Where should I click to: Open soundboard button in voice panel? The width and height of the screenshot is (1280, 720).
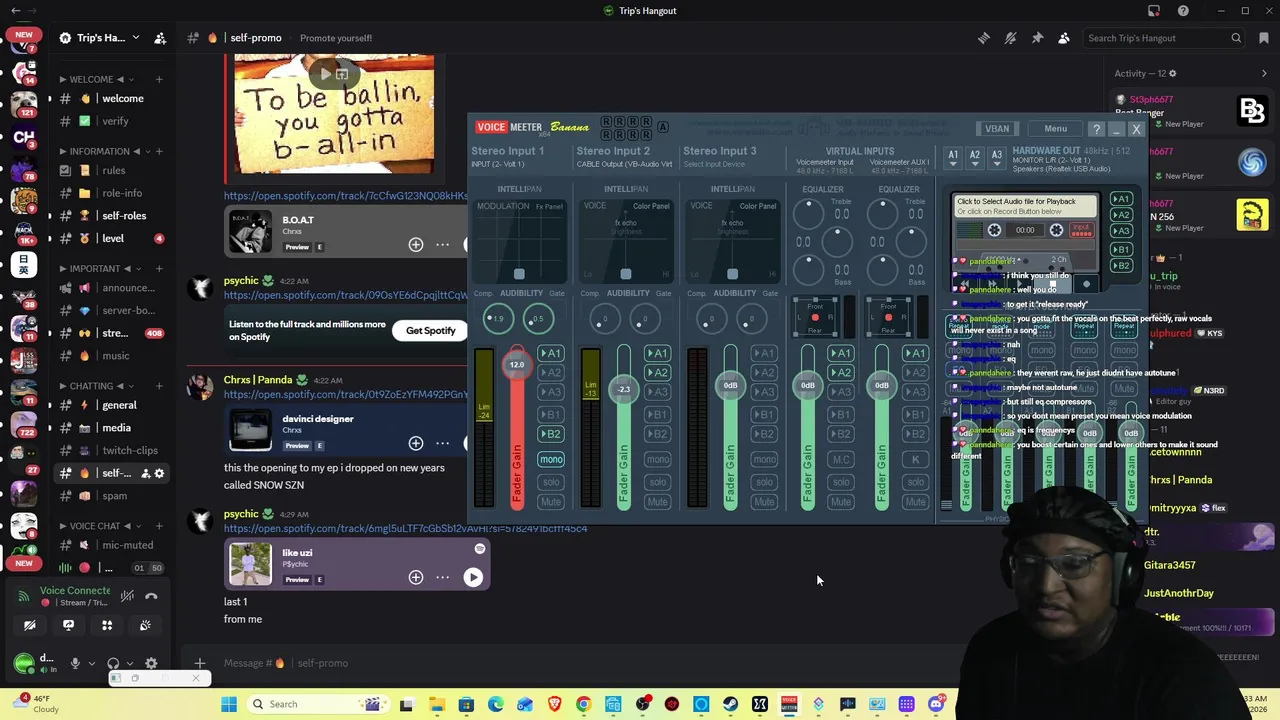[x=145, y=625]
